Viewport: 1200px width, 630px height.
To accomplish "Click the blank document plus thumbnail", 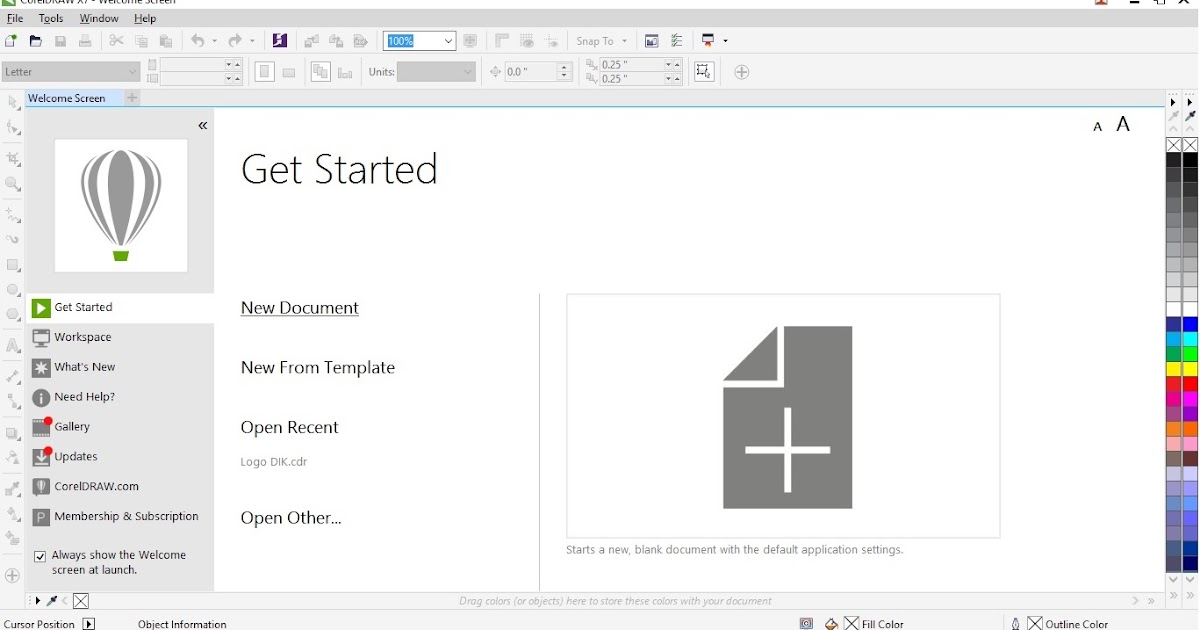I will 783,416.
